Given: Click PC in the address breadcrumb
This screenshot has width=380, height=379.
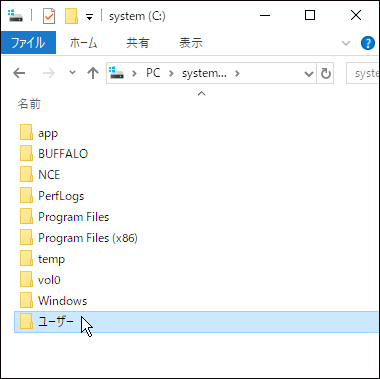Looking at the screenshot, I should point(153,73).
